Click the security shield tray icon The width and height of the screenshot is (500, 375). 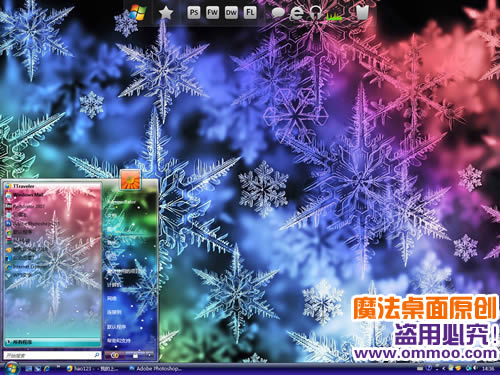(x=458, y=368)
